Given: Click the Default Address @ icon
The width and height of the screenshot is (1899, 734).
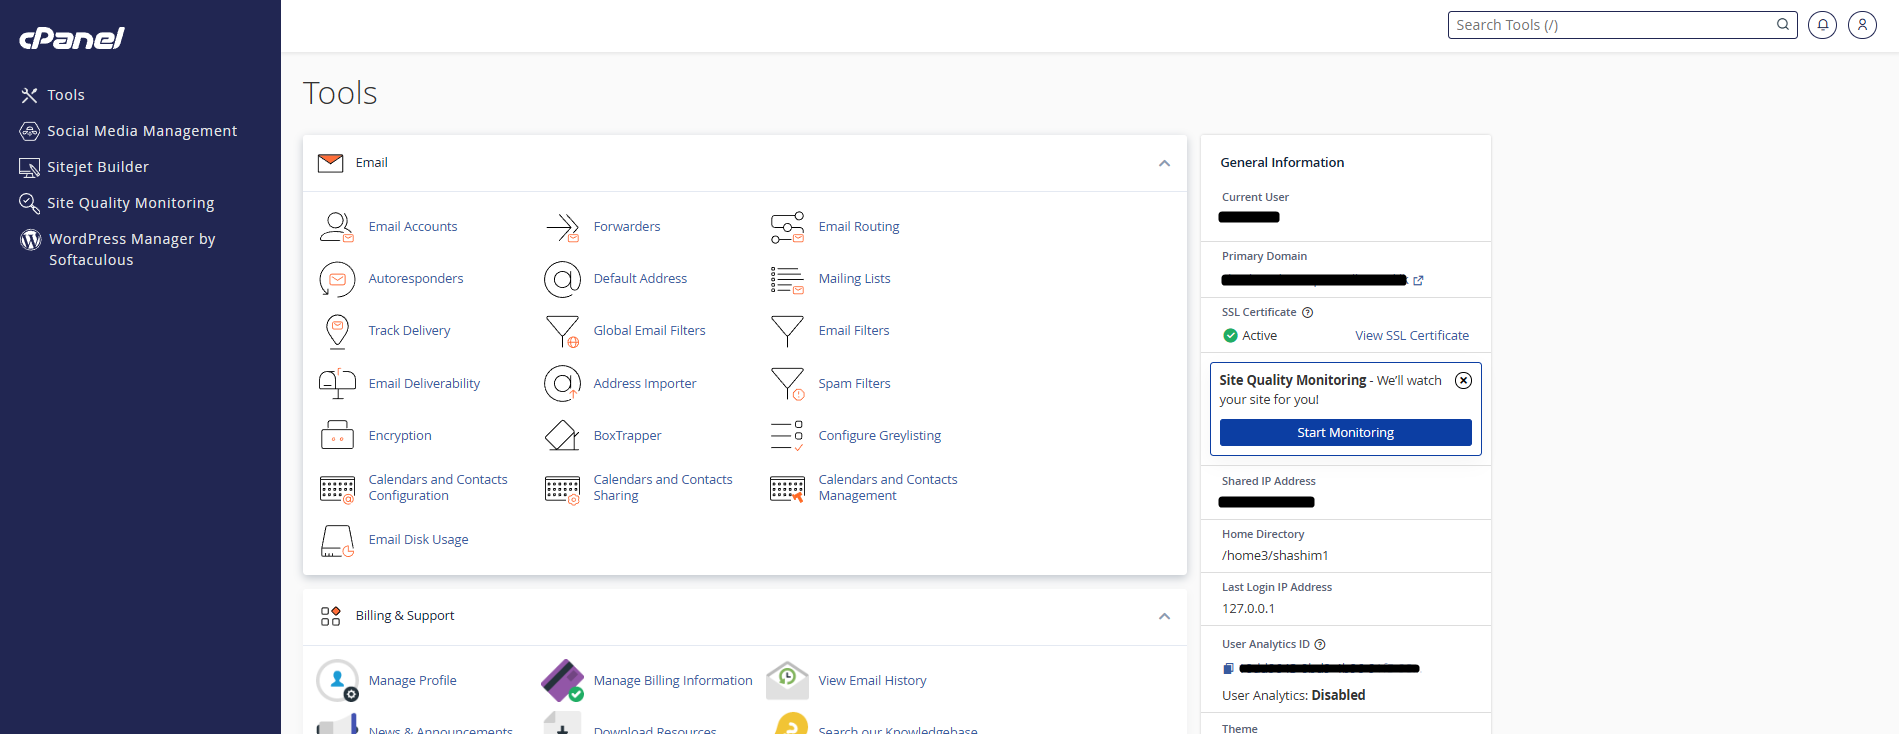Looking at the screenshot, I should point(562,279).
